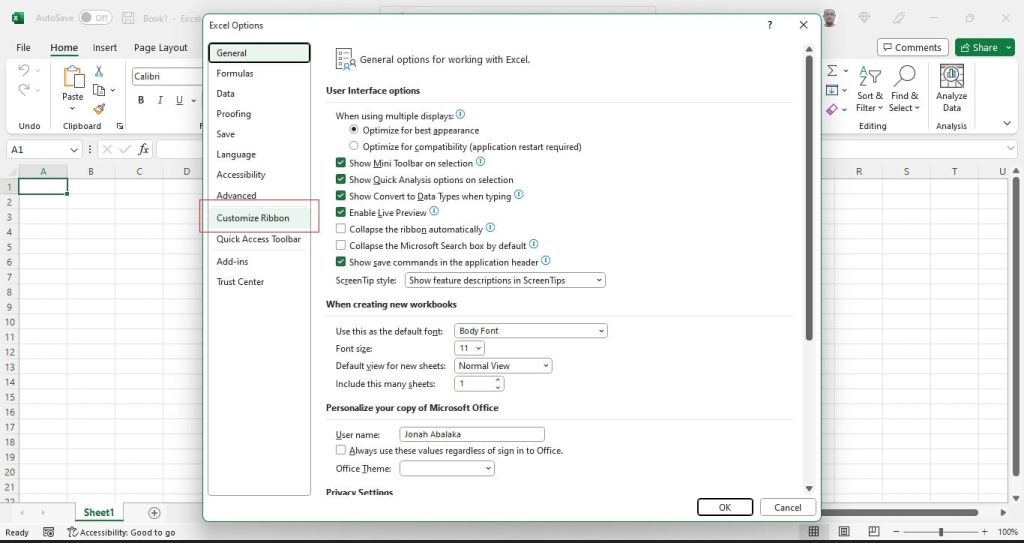Select Customize Ribbon category
1024x543 pixels.
click(x=259, y=218)
